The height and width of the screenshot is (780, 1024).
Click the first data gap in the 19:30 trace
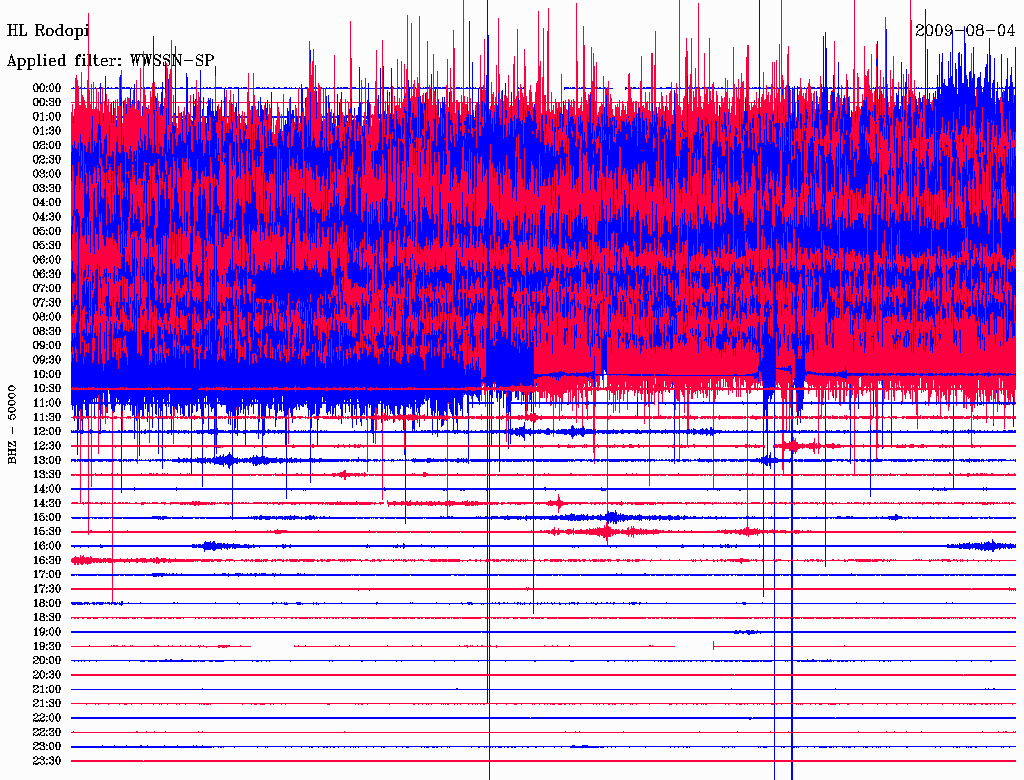point(272,647)
